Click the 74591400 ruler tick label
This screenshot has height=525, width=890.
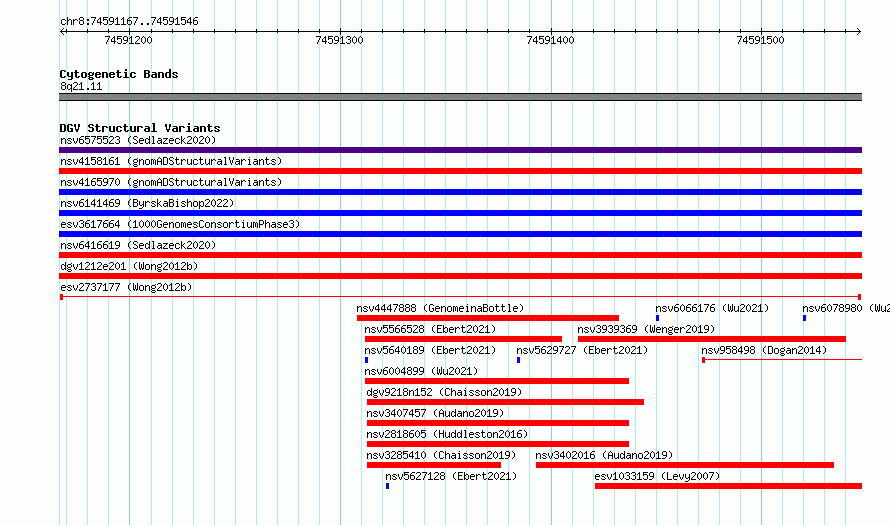click(x=550, y=40)
